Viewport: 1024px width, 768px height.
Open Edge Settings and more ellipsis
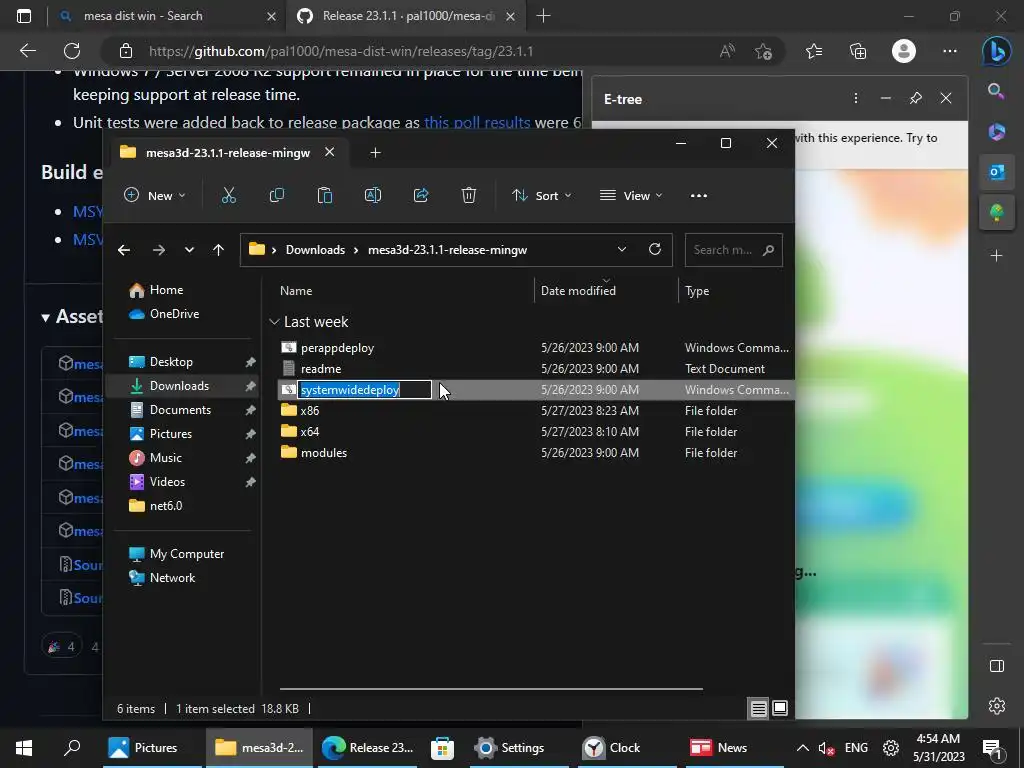point(950,51)
